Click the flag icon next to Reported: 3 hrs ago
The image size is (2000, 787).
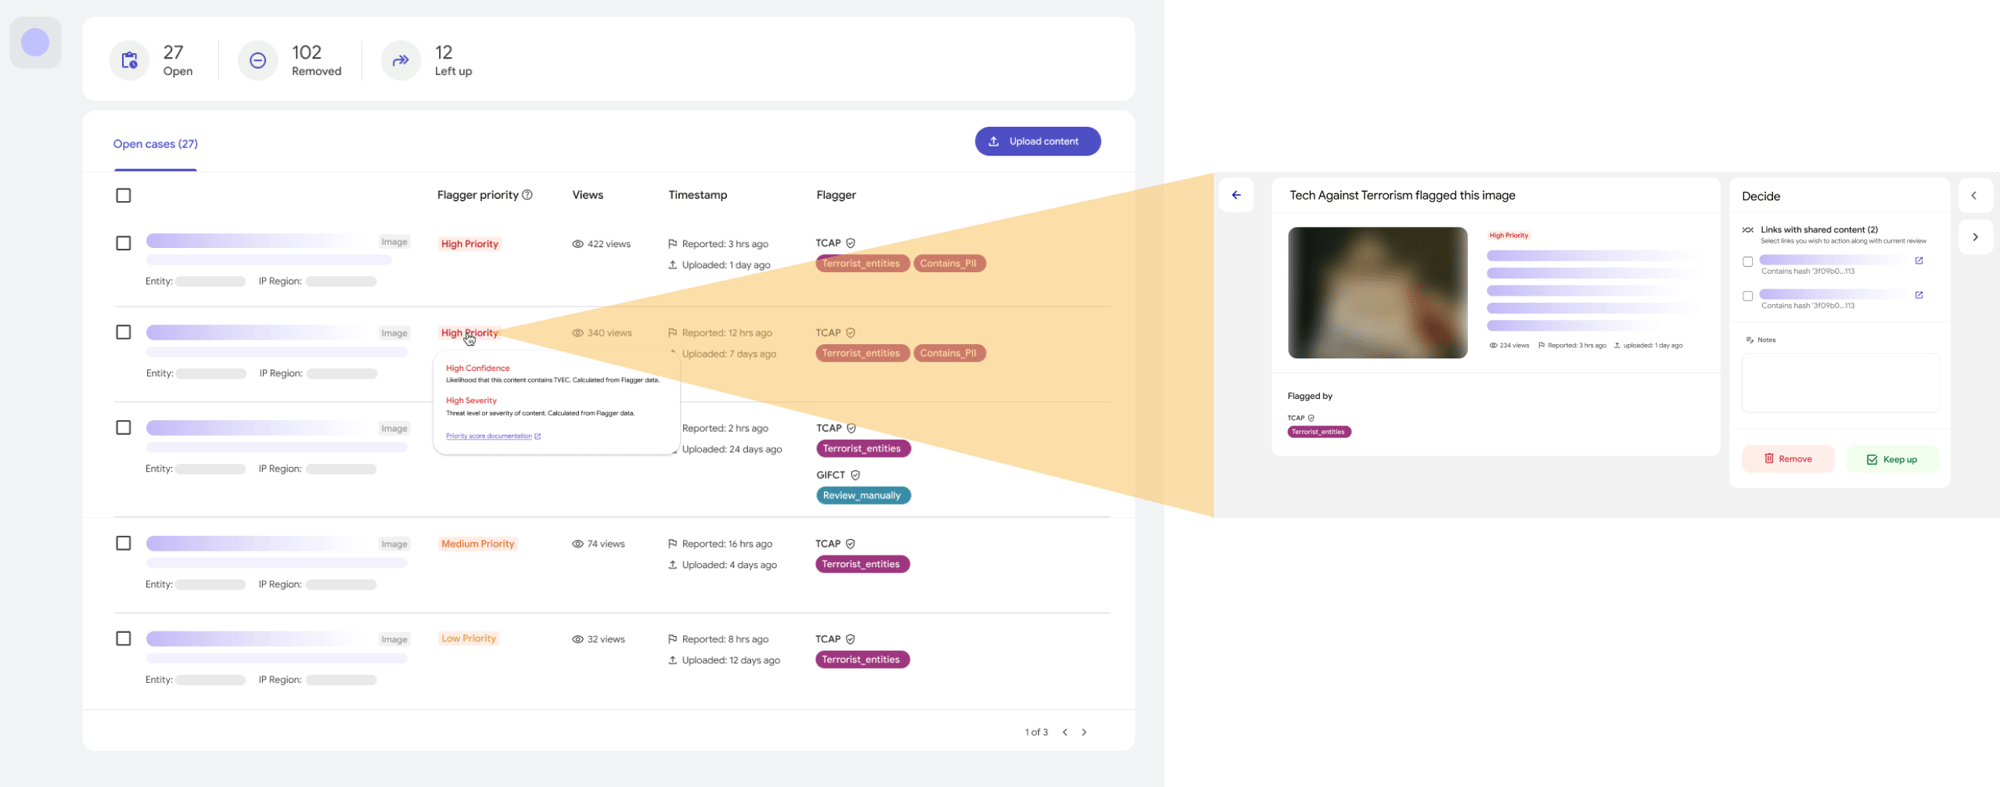point(672,244)
